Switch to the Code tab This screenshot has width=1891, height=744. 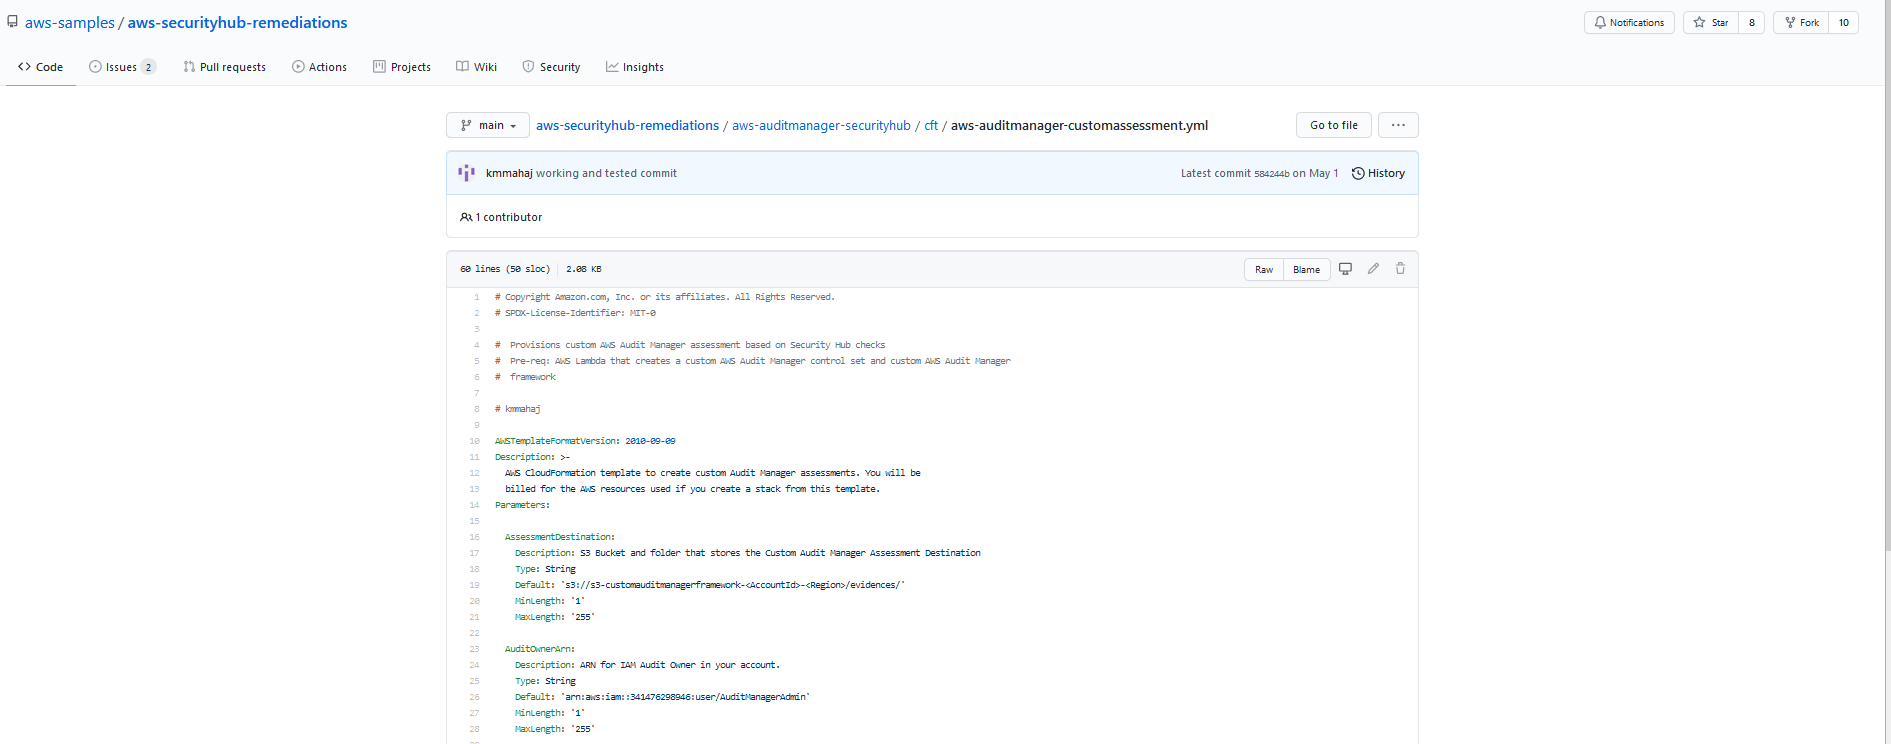click(41, 67)
